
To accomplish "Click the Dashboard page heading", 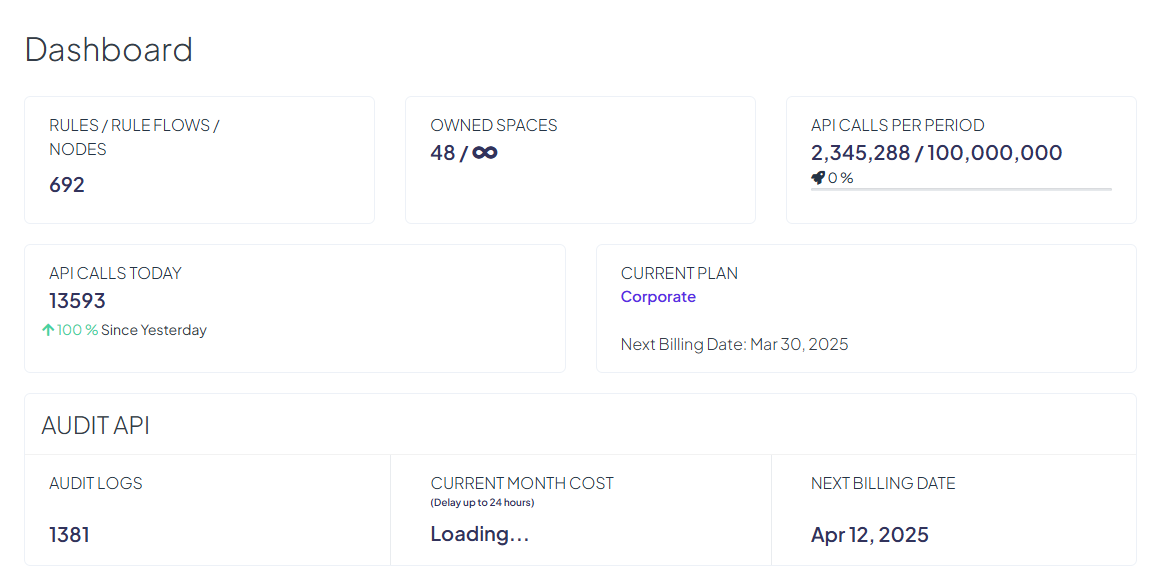I will [108, 49].
